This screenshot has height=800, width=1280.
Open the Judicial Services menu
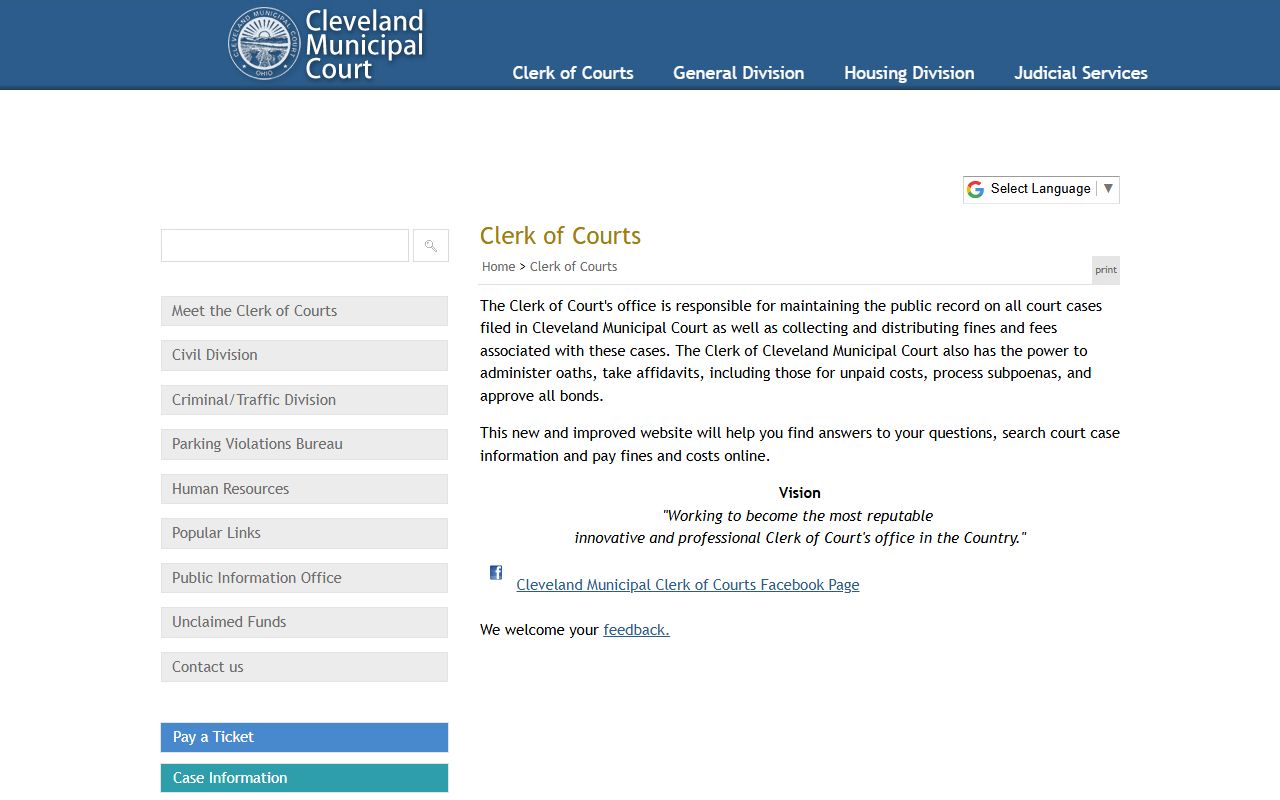click(x=1081, y=73)
